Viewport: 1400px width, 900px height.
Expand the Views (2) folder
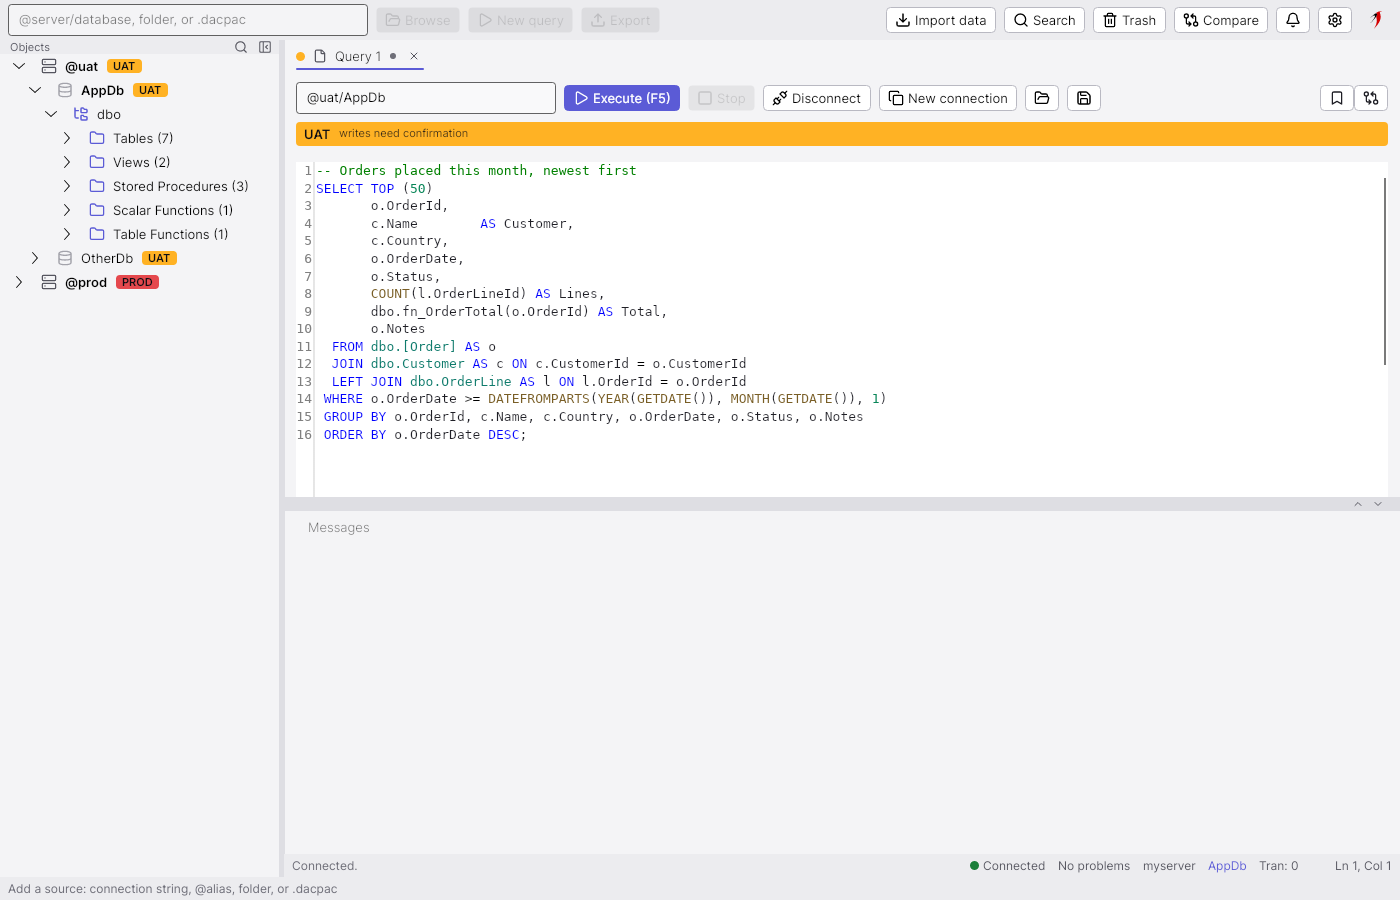pos(67,162)
